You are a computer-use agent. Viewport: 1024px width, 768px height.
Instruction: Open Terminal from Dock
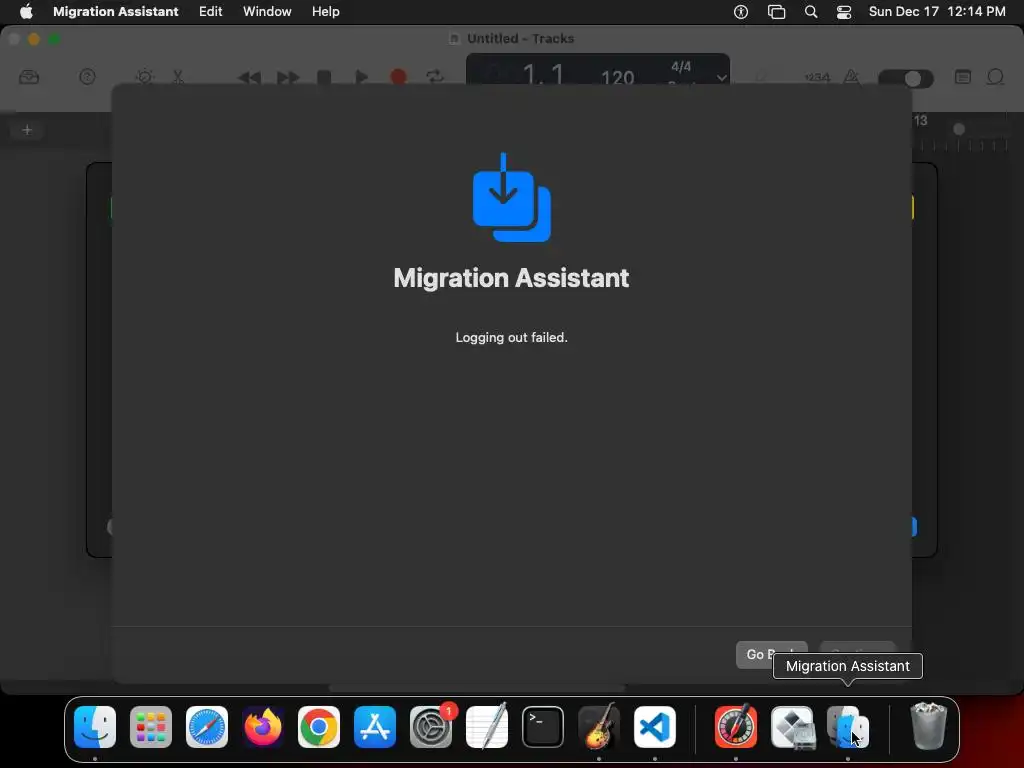tap(543, 727)
